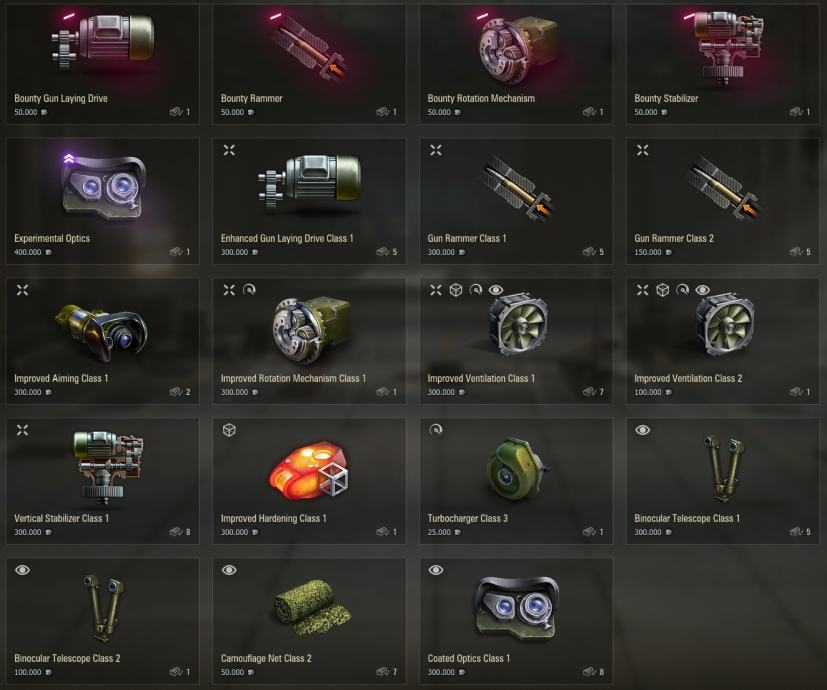Click the firepower category icon on Gun Rammer Class 2
The height and width of the screenshot is (690, 827).
[642, 150]
